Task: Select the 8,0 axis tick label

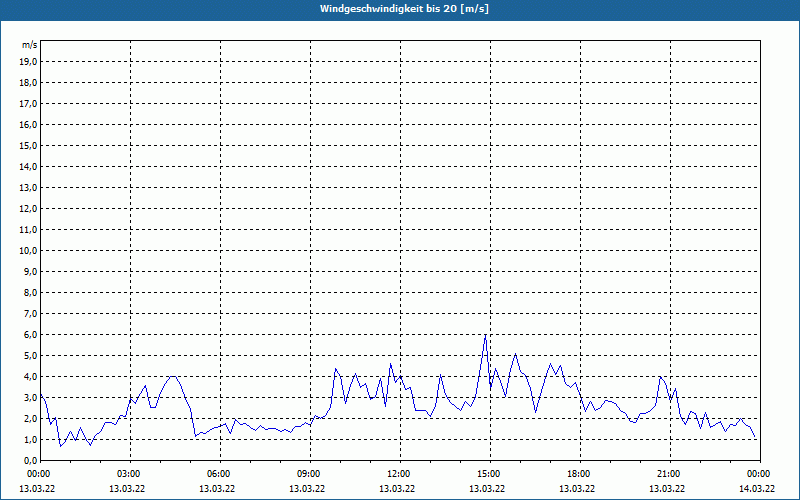Action: 31,292
